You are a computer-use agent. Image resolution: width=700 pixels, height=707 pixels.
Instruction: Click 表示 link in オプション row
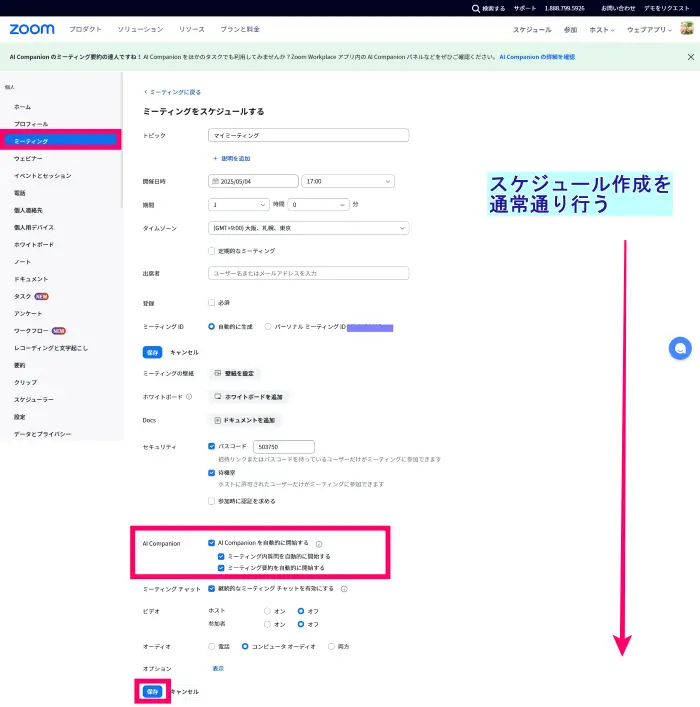(x=218, y=668)
